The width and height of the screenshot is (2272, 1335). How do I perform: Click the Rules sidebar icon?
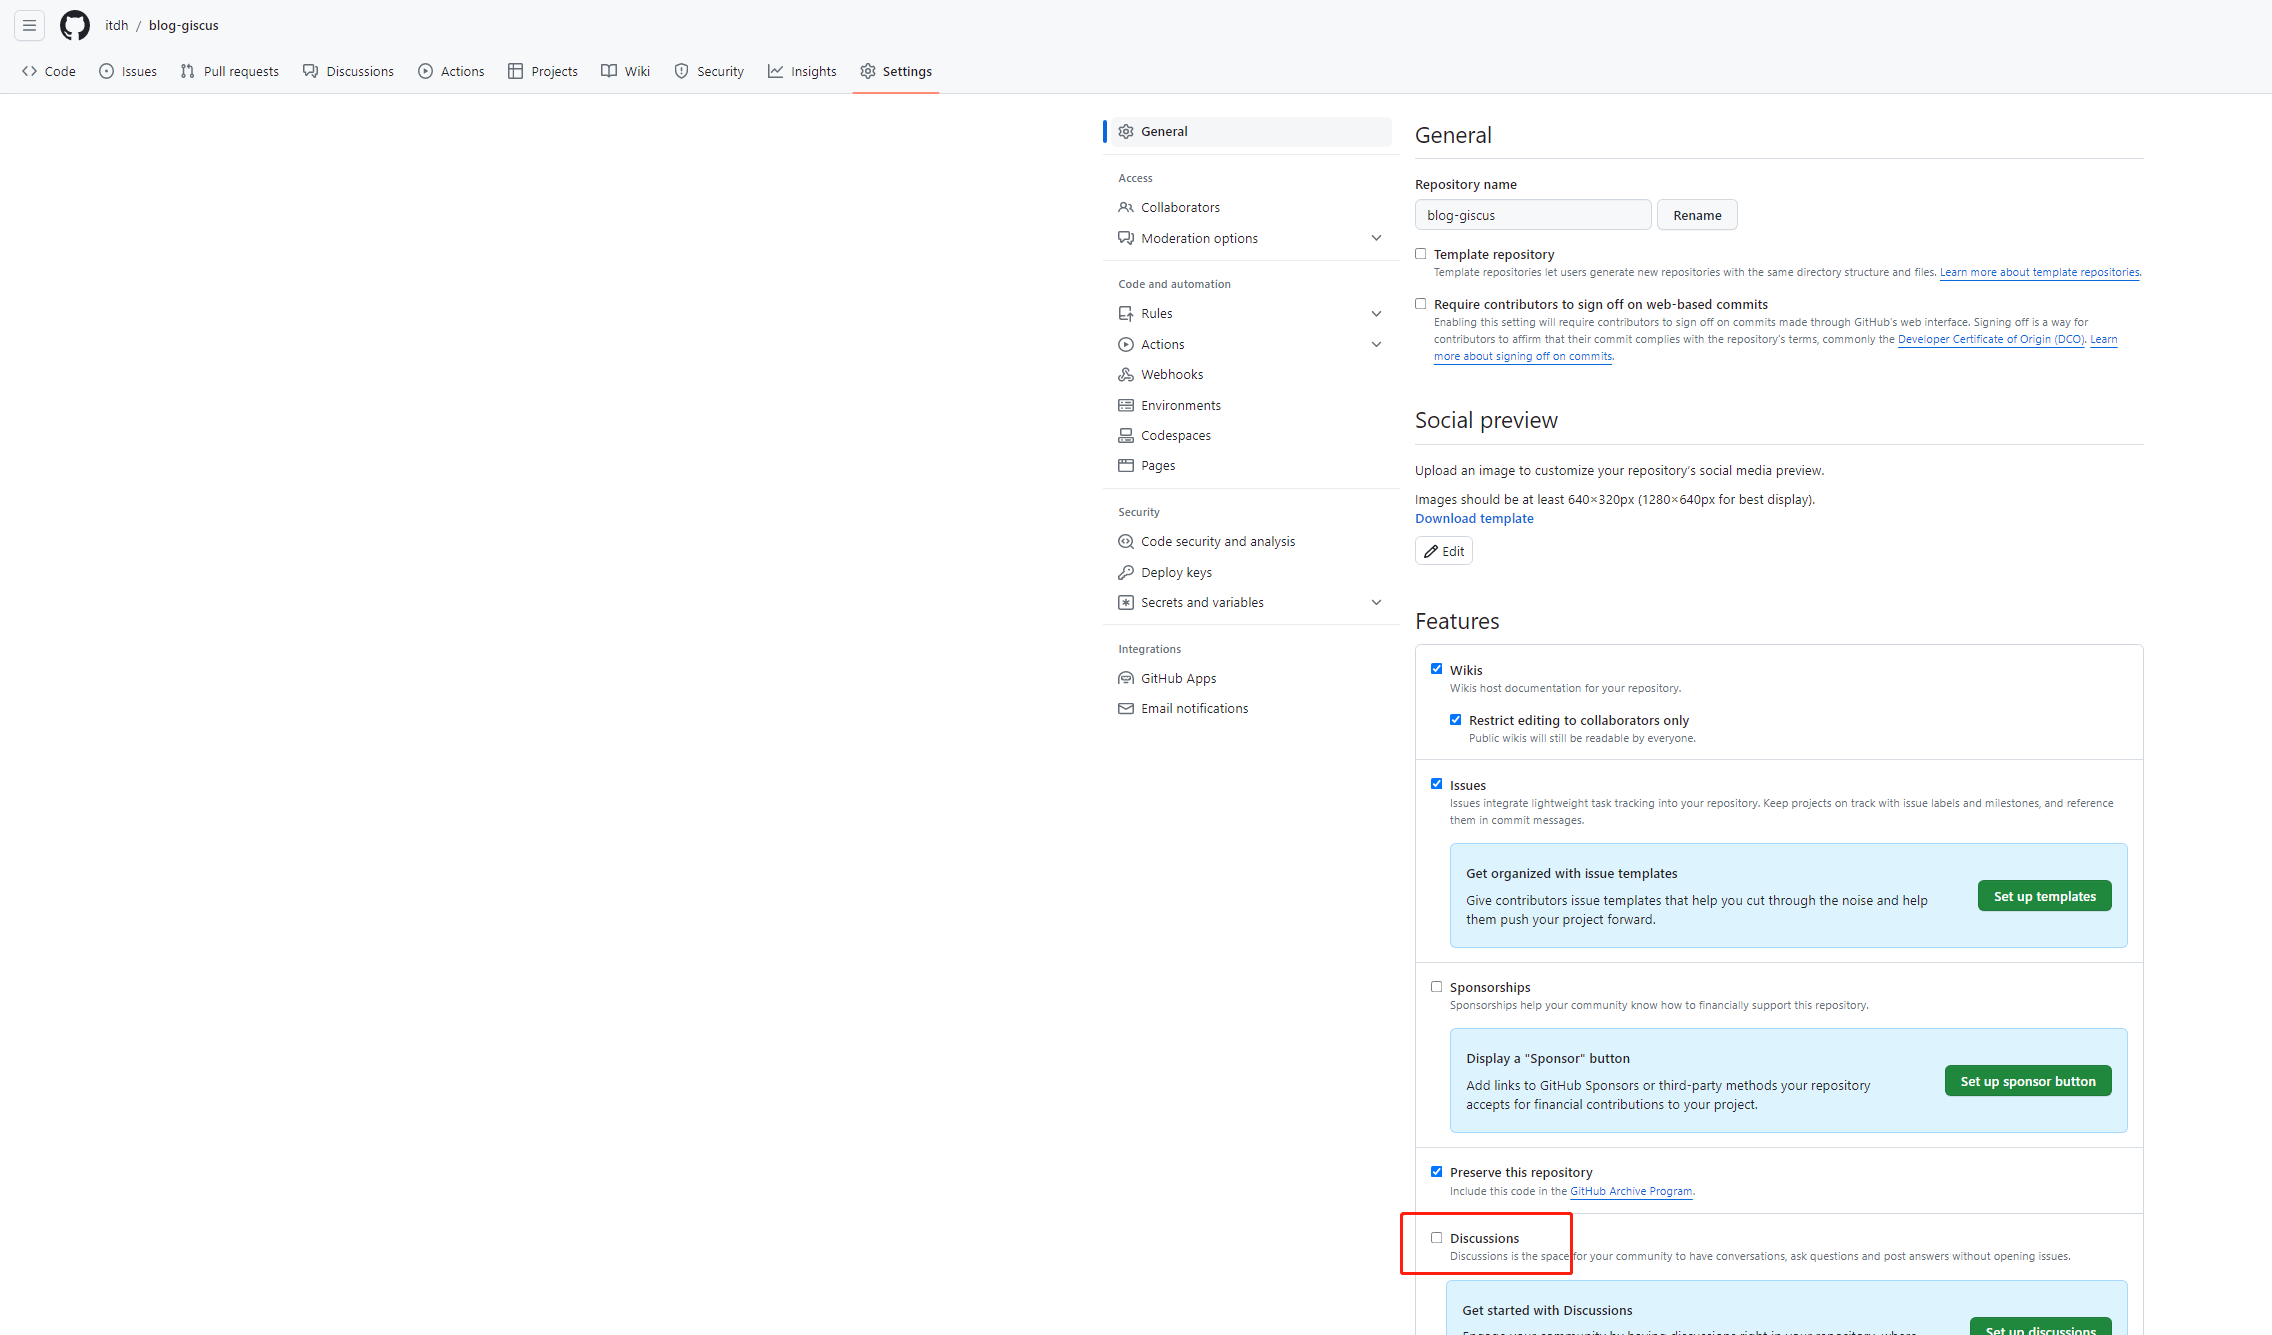[1126, 313]
